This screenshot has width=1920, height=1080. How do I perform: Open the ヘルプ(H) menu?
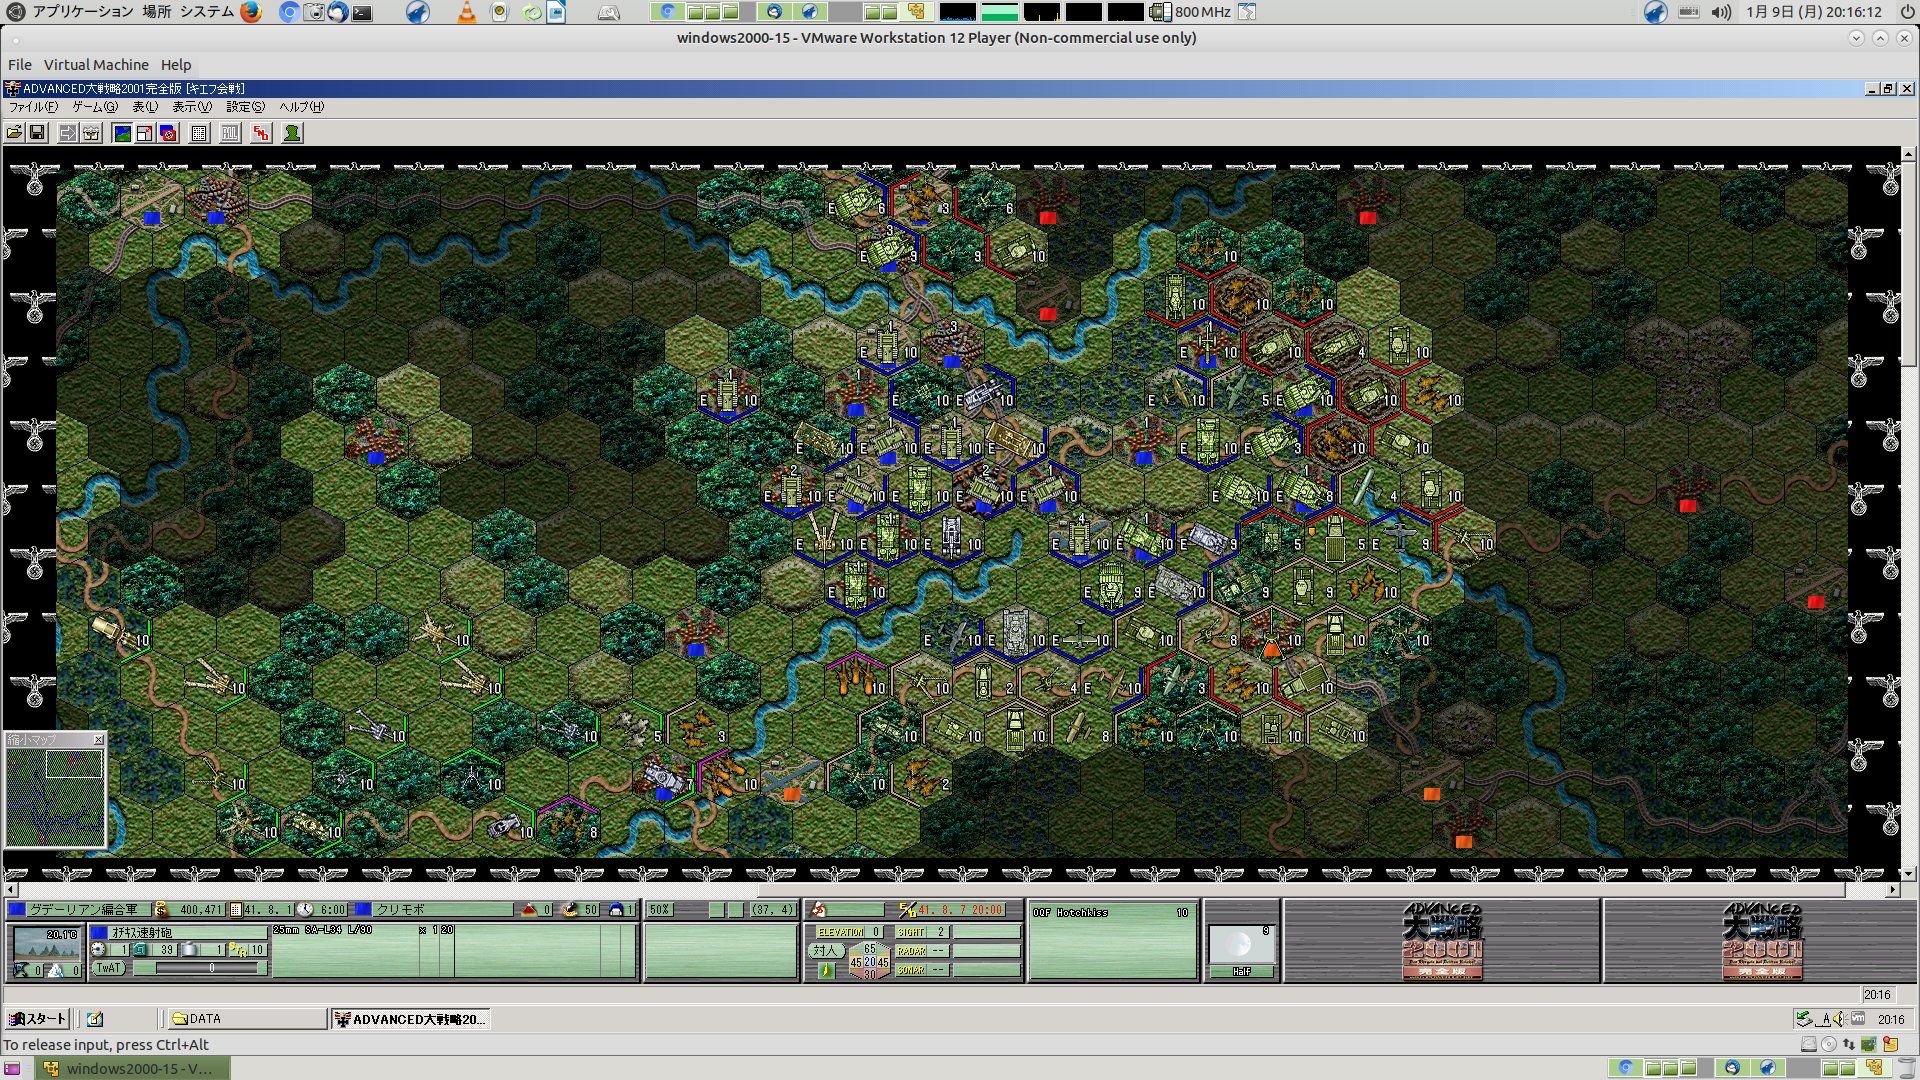pyautogui.click(x=301, y=107)
